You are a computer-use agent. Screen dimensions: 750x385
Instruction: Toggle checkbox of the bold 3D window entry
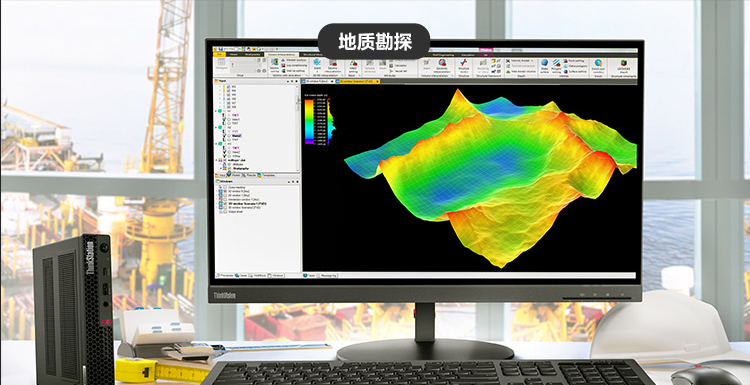pos(225,204)
